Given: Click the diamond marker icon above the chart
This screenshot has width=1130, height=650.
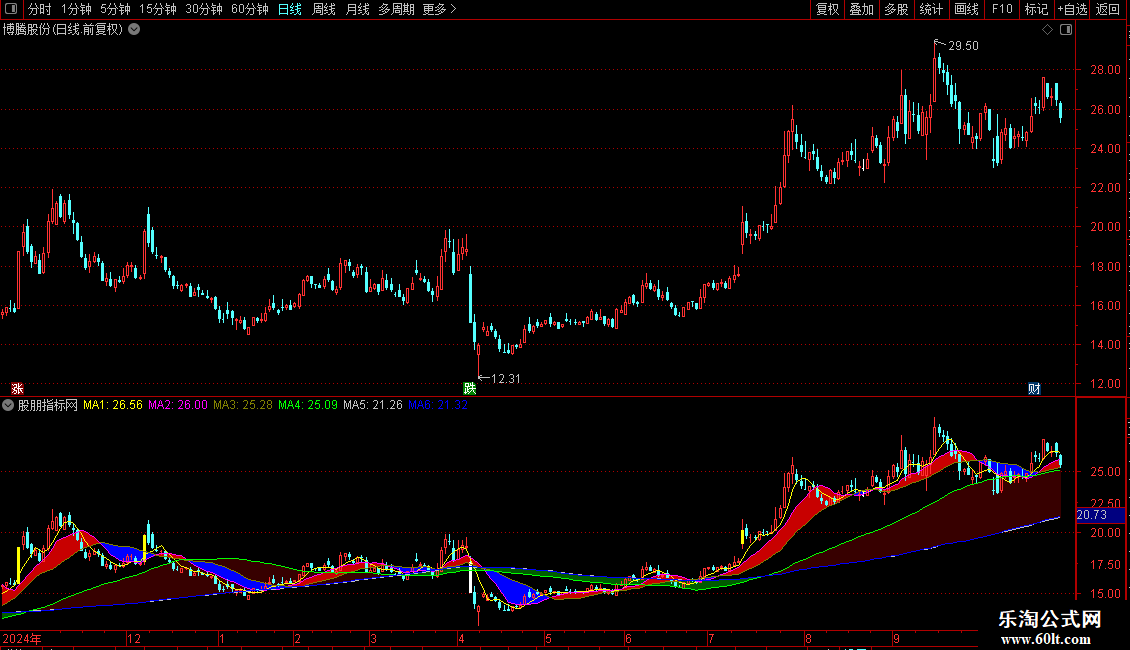Looking at the screenshot, I should [1048, 30].
